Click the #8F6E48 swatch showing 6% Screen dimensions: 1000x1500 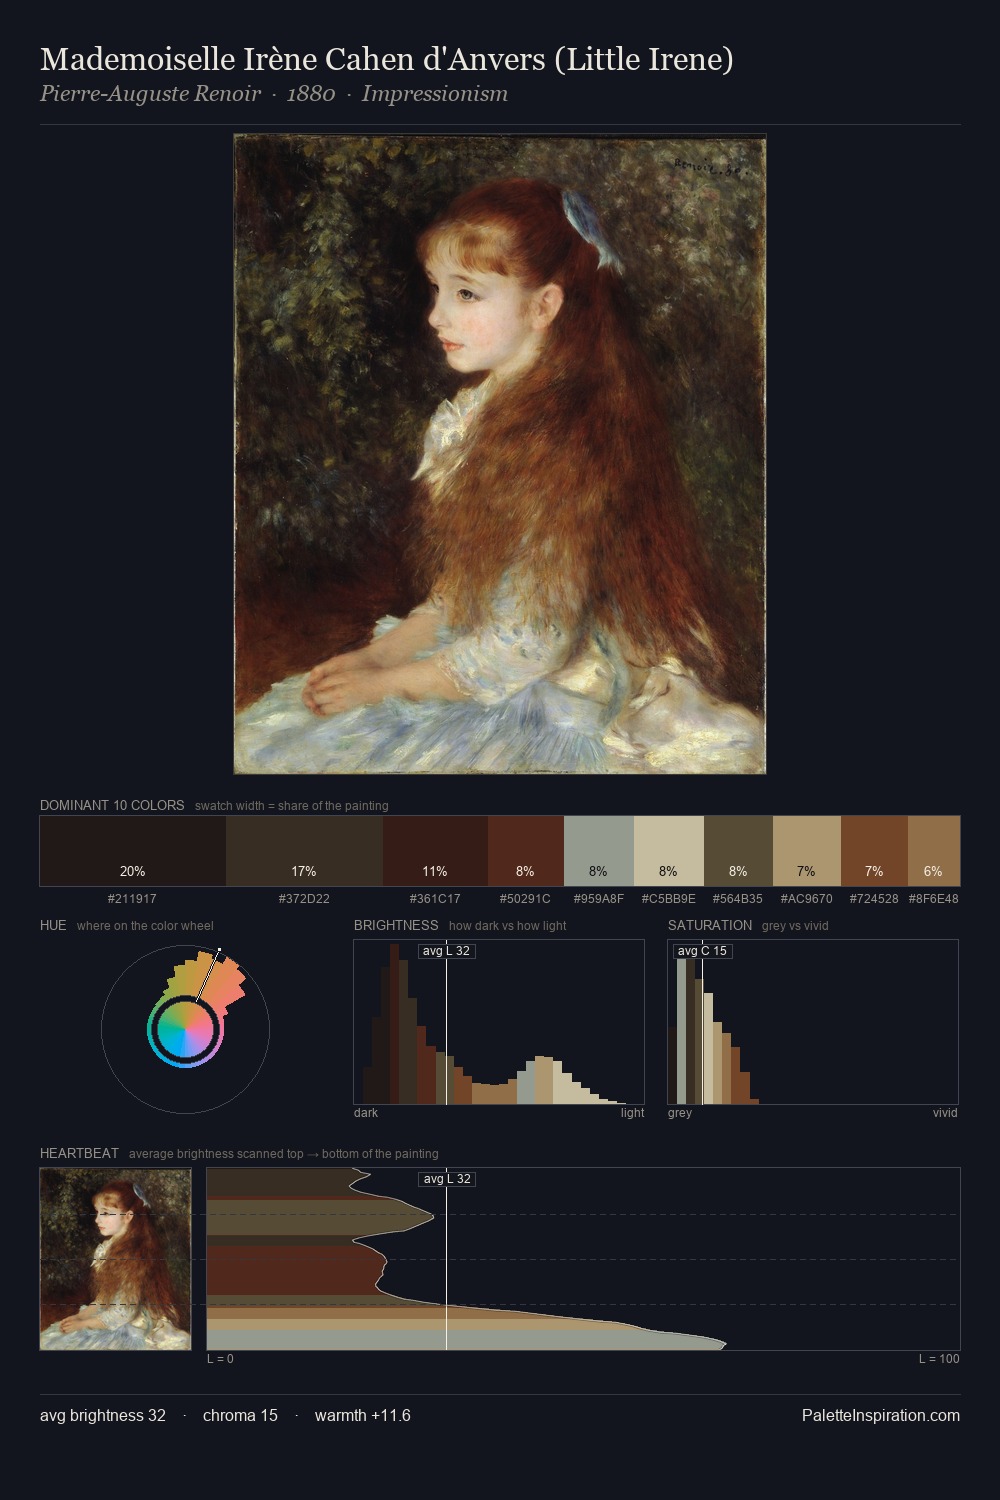tap(934, 851)
